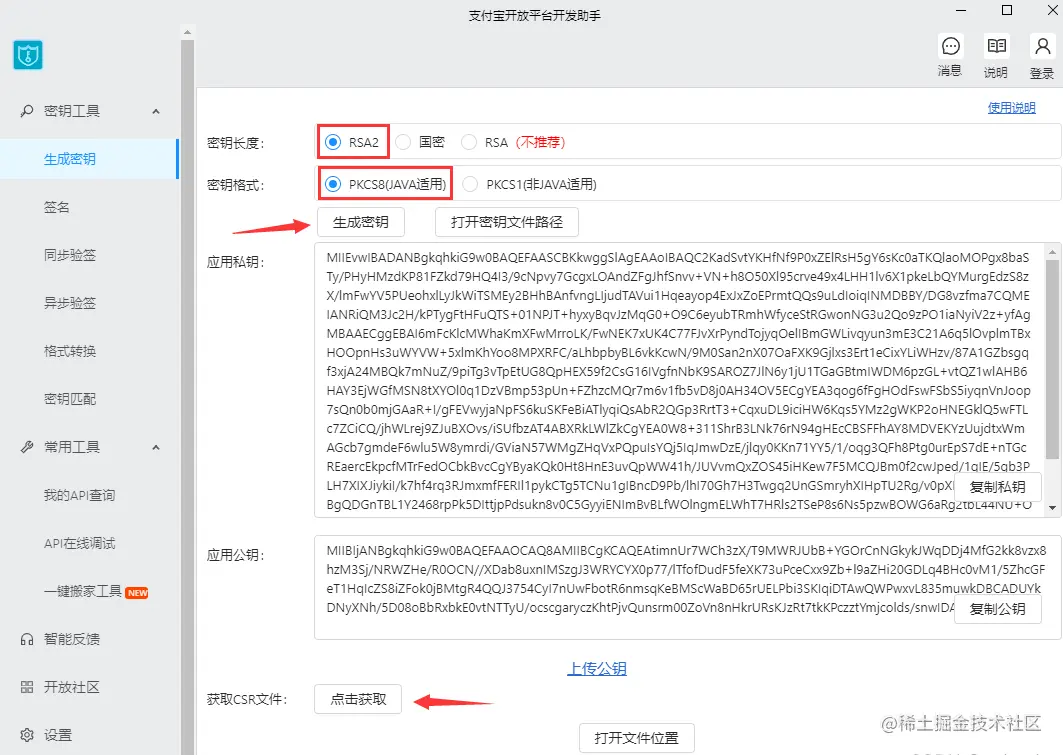Minimize the window
Screen dimensions: 1063x755
click(x=961, y=10)
